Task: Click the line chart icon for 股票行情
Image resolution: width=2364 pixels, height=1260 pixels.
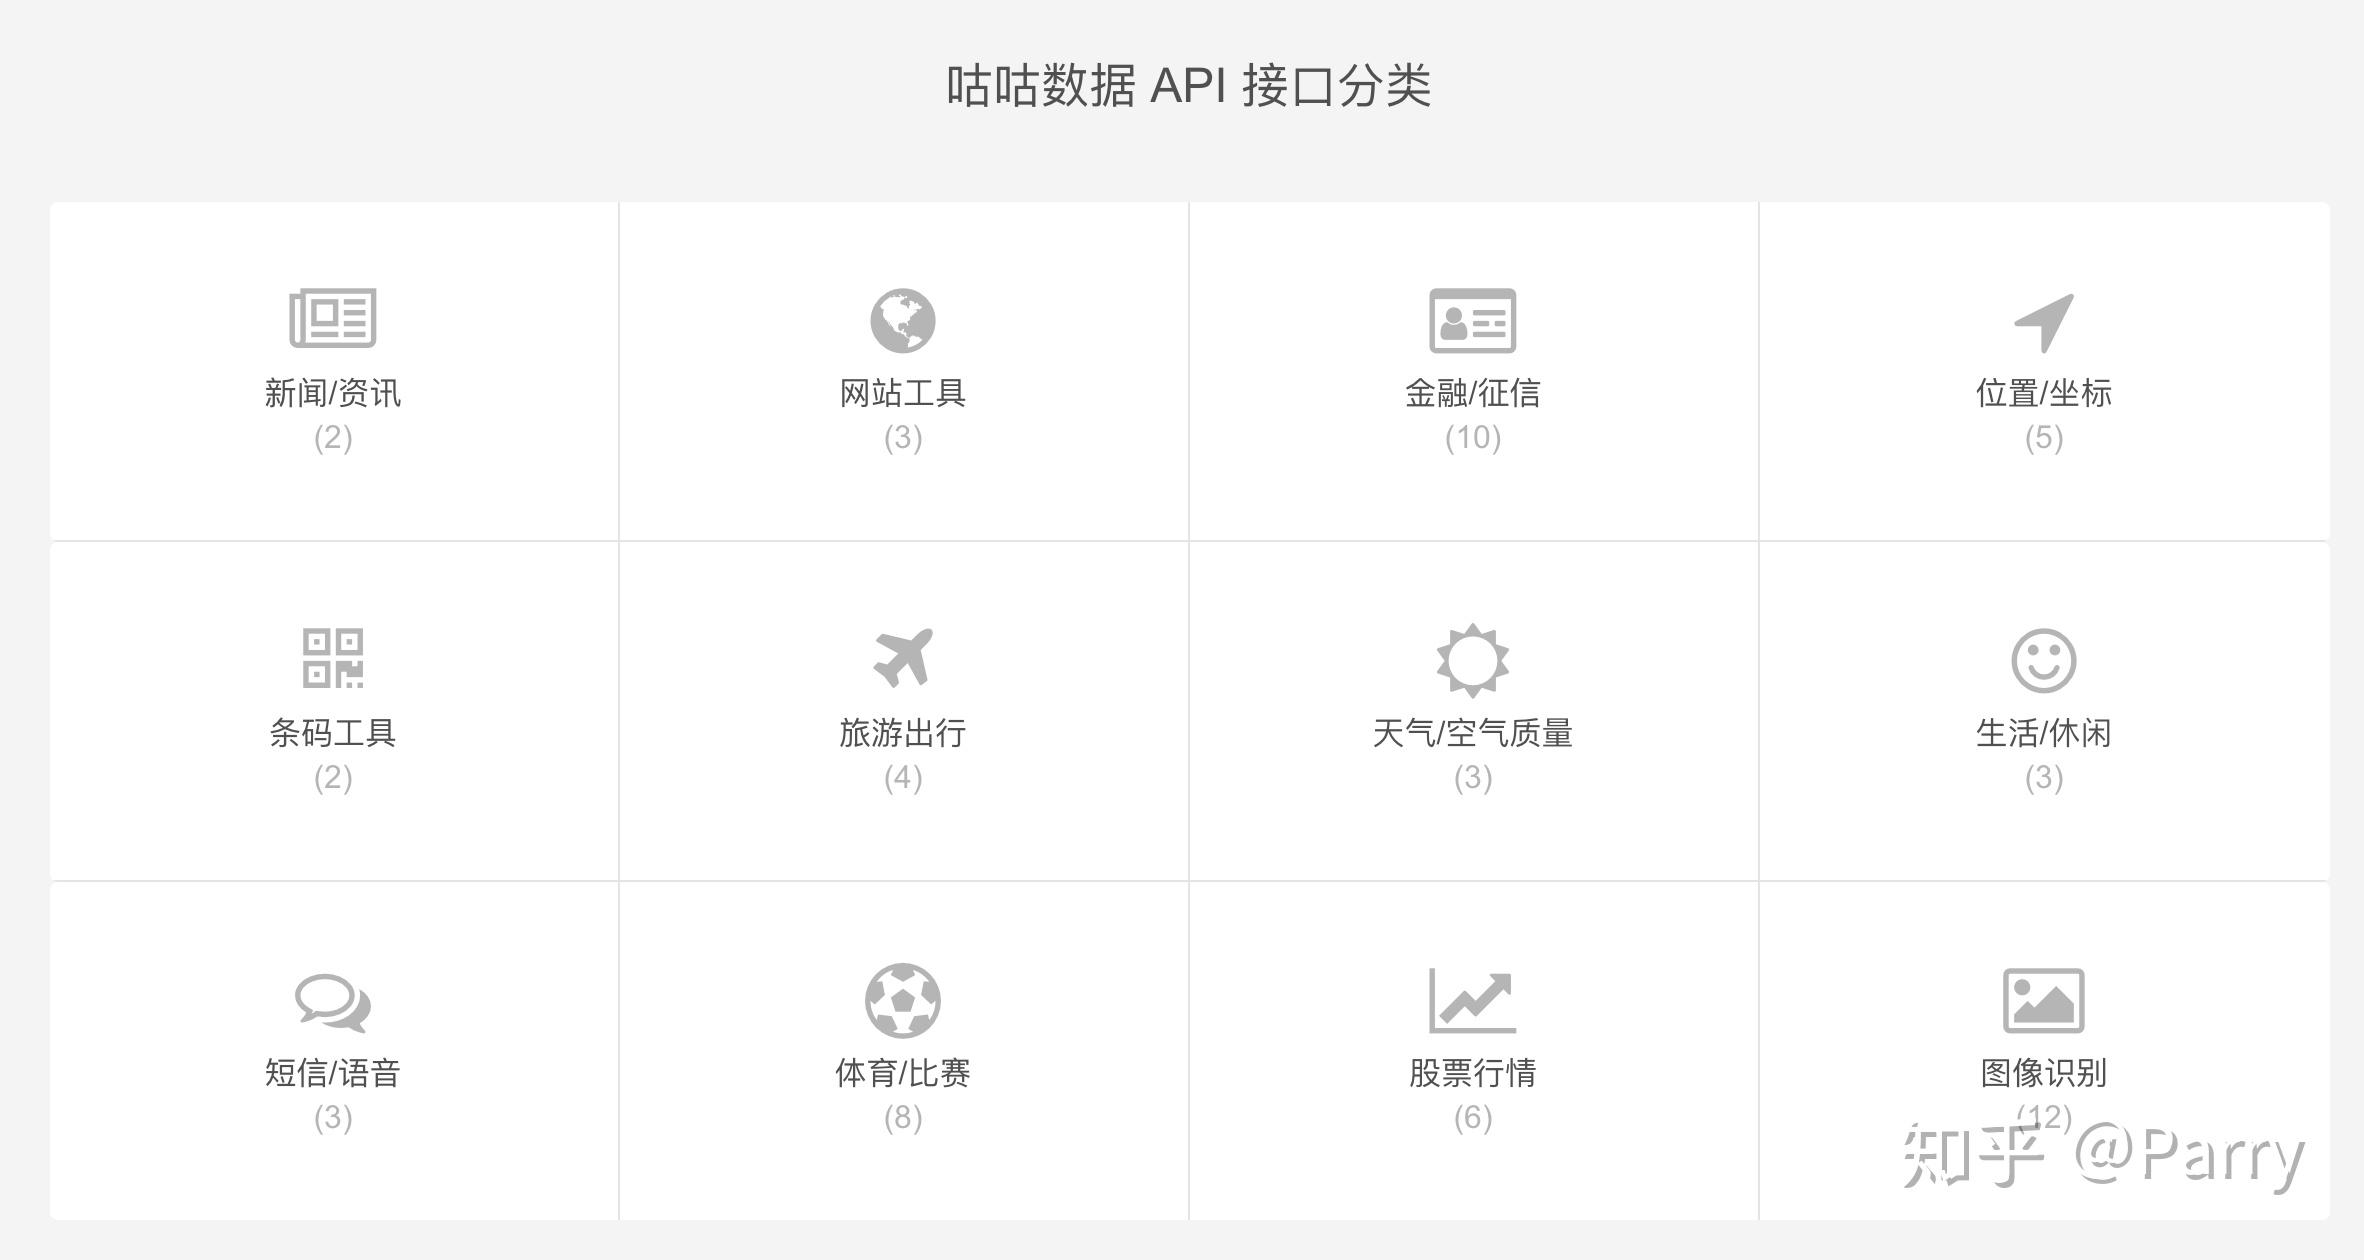Action: [1472, 1000]
